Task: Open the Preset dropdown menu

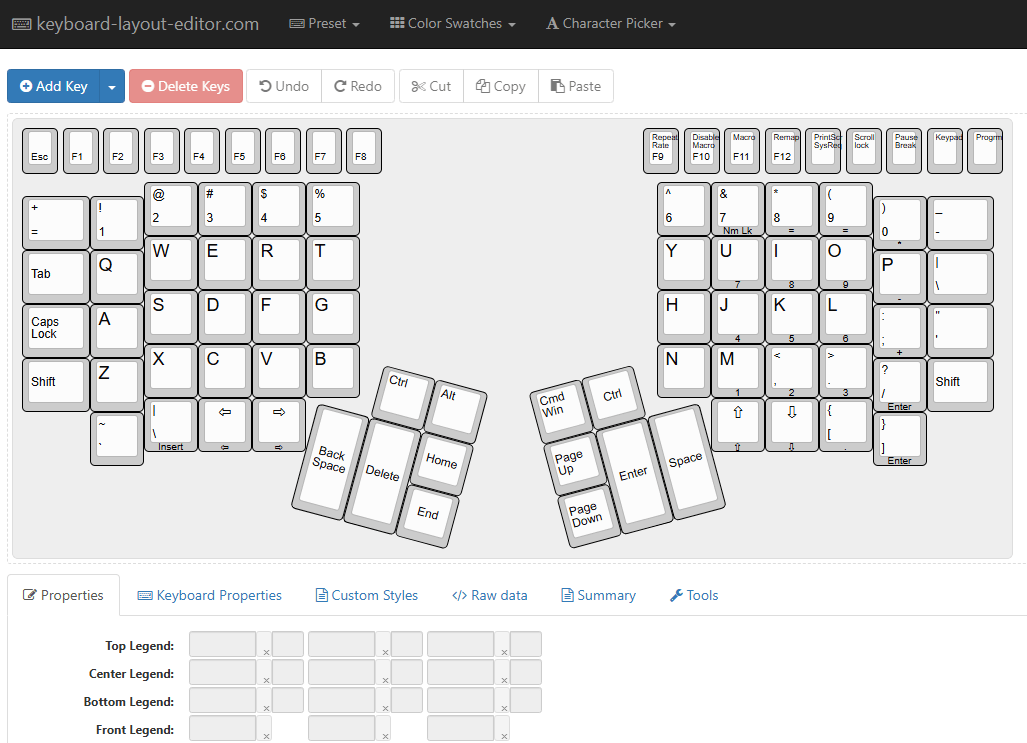Action: click(x=324, y=24)
